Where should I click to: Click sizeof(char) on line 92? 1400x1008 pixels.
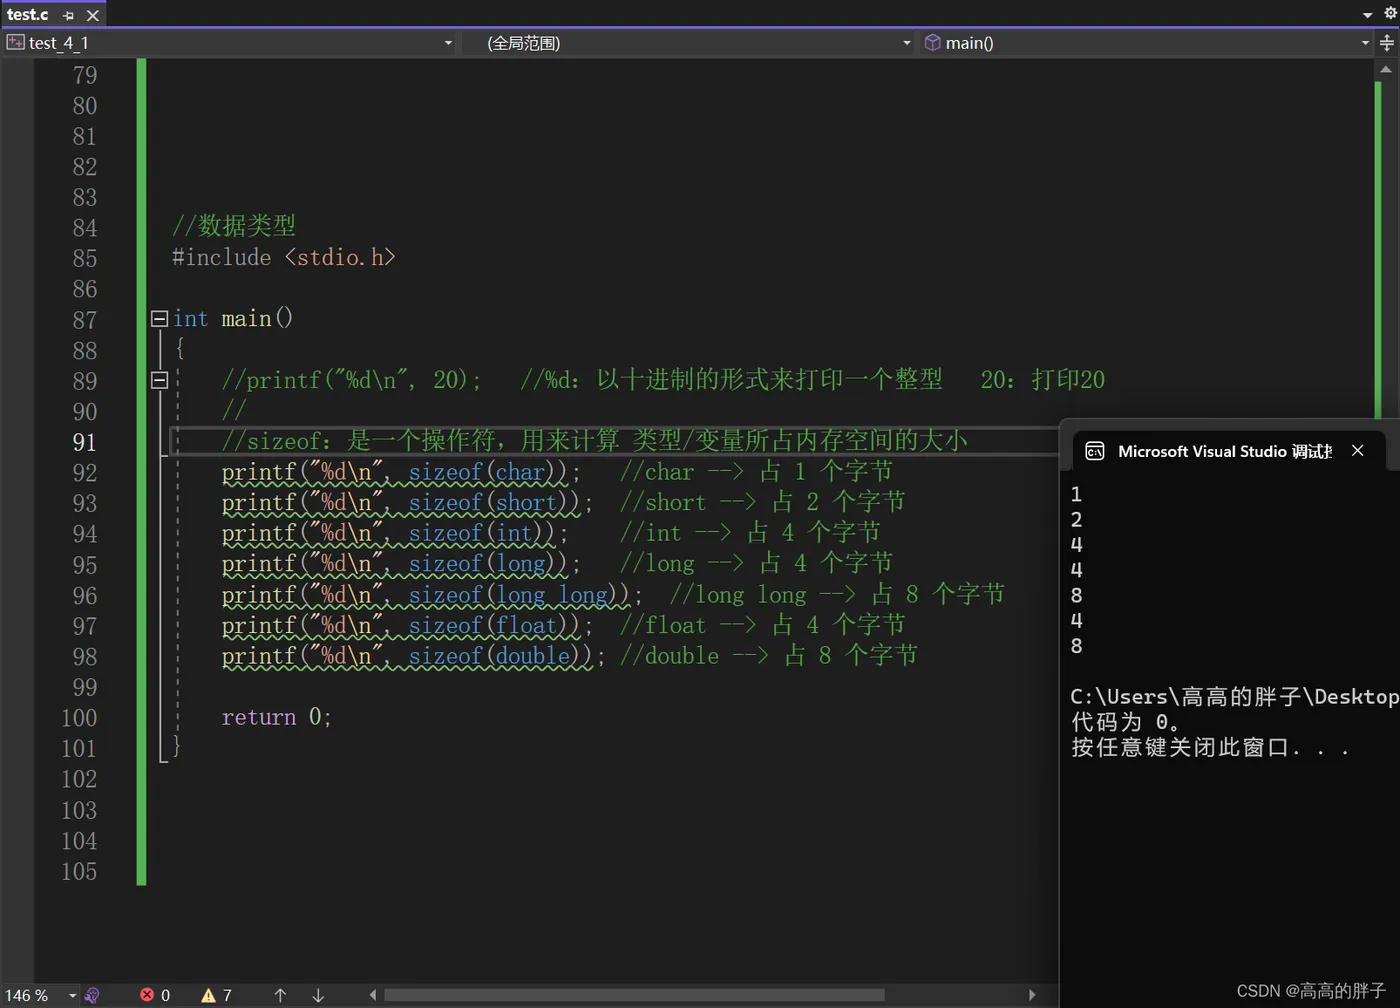(488, 472)
